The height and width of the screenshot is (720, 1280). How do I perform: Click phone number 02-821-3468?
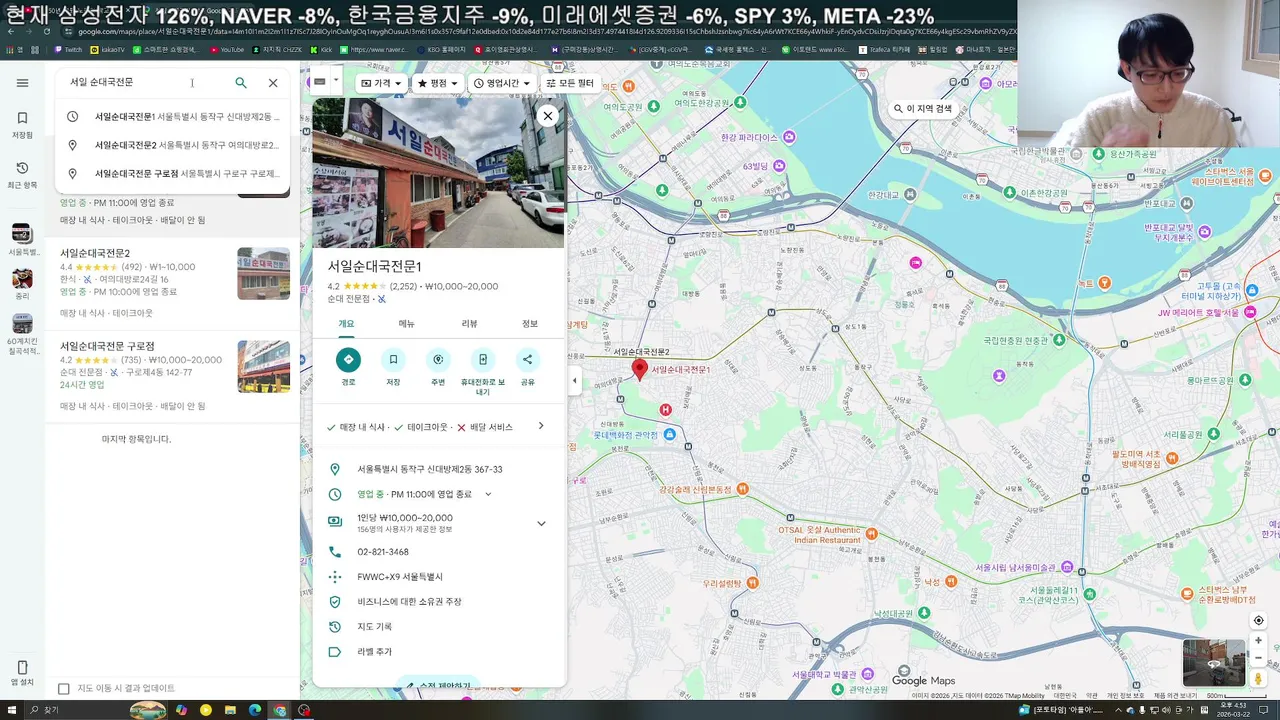(x=383, y=552)
